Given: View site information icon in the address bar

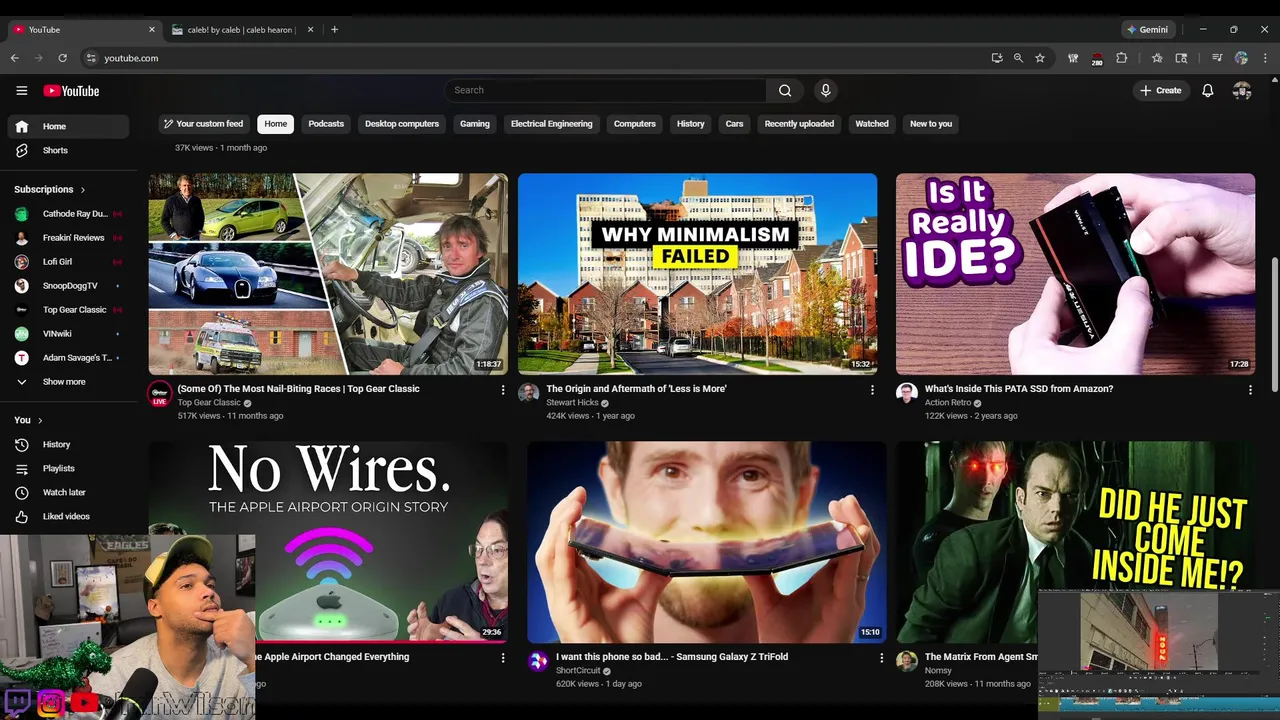Looking at the screenshot, I should click(x=91, y=58).
